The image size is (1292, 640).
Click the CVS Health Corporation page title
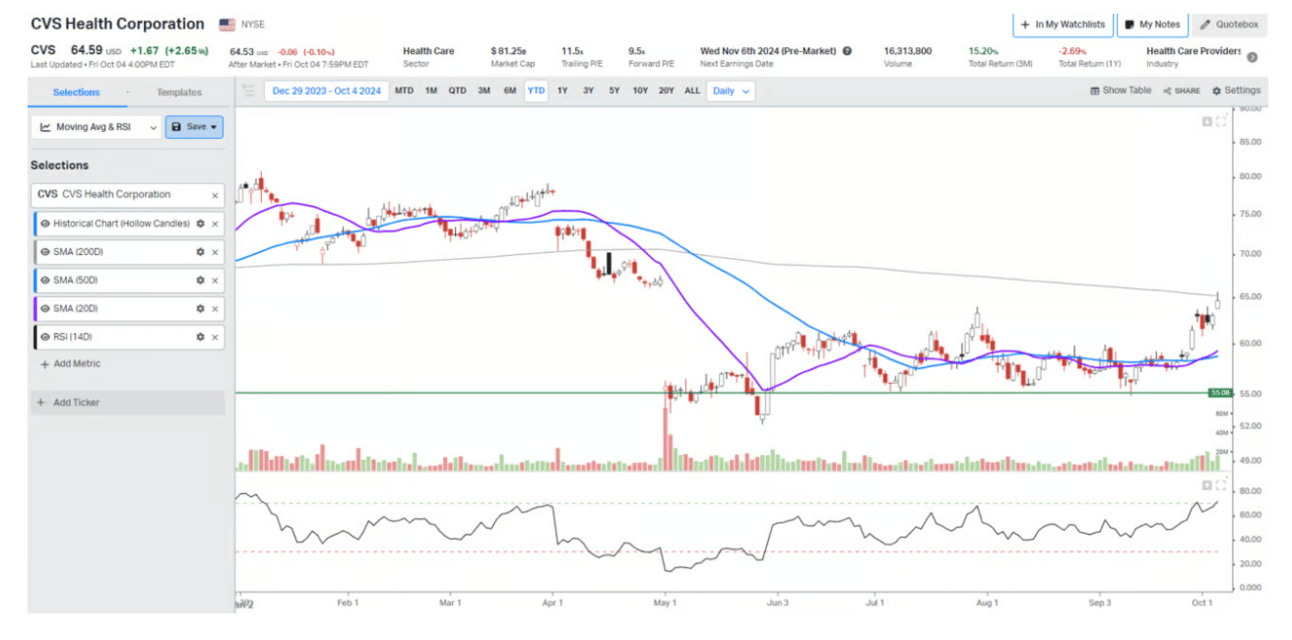pyautogui.click(x=117, y=24)
